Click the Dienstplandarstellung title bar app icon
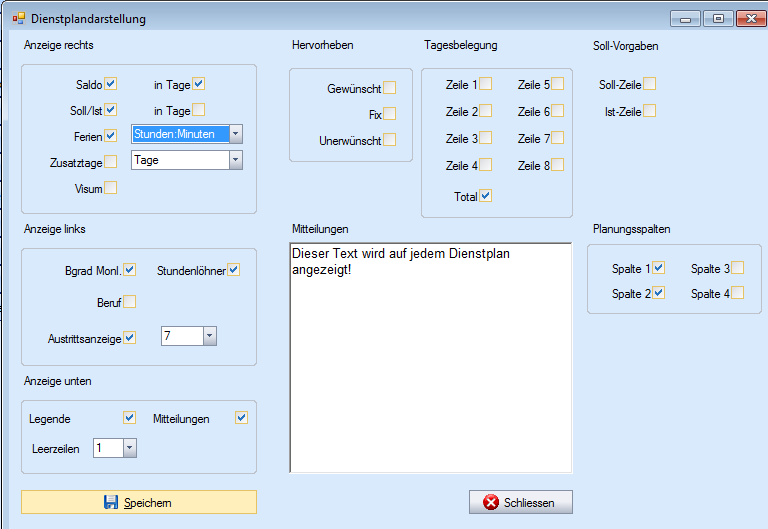Image resolution: width=768 pixels, height=529 pixels. click(18, 19)
